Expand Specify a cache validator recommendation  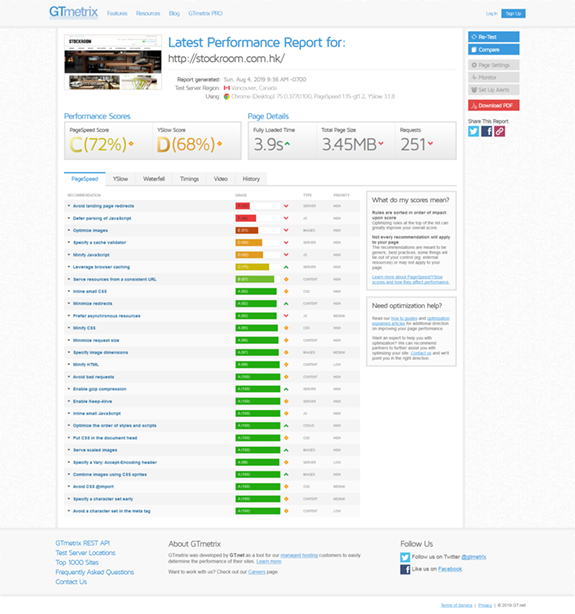[99, 242]
